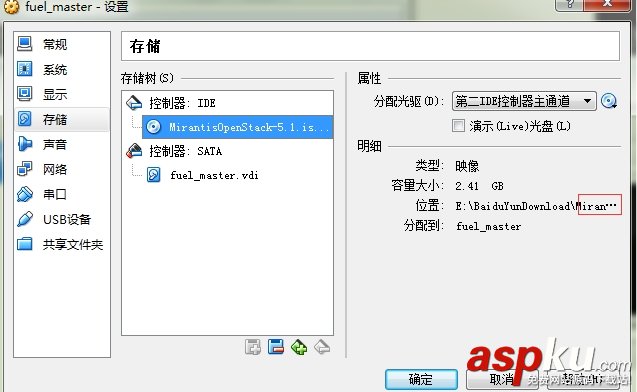Select the 存储 storage settings page
Viewport: 637px width, 392px height.
click(62, 119)
